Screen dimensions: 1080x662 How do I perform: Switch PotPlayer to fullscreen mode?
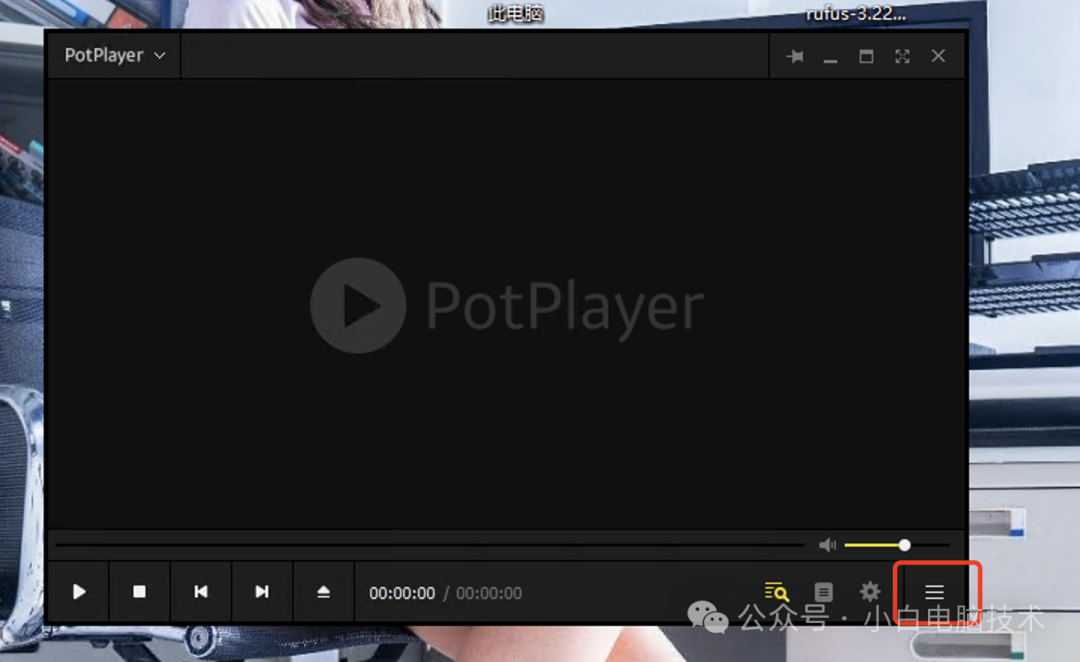pos(902,56)
